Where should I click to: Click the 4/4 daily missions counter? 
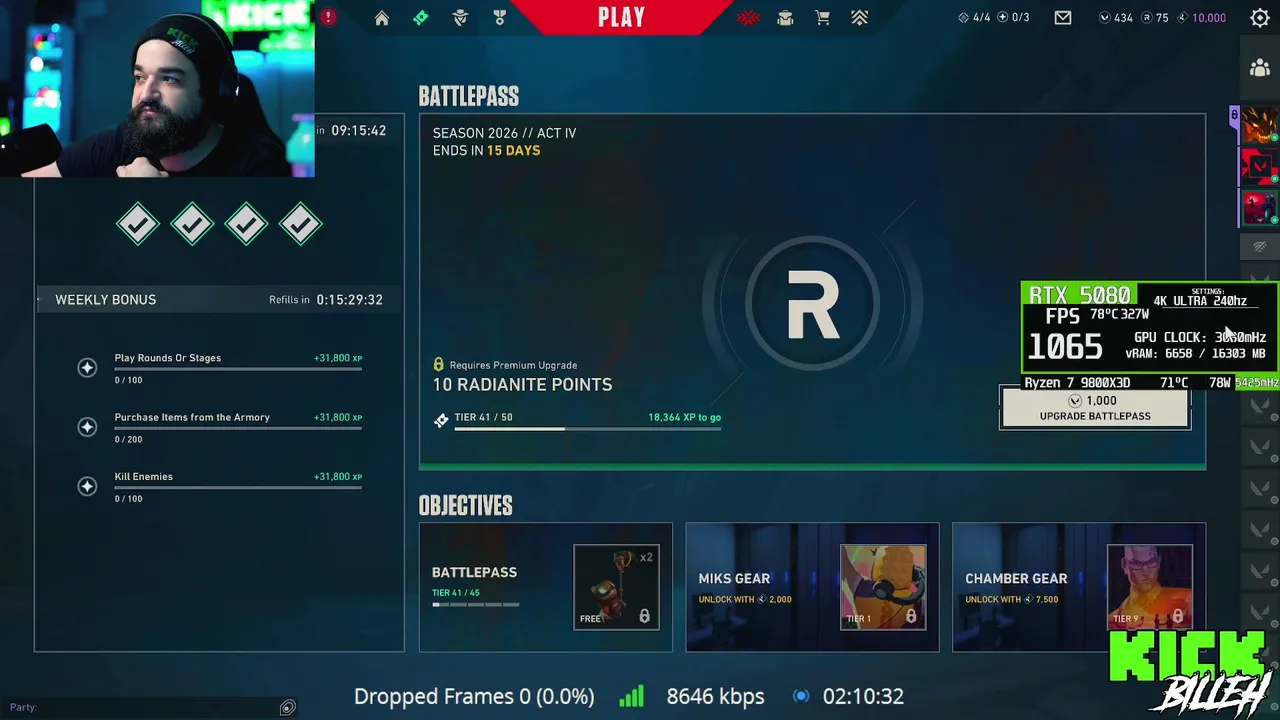(974, 18)
